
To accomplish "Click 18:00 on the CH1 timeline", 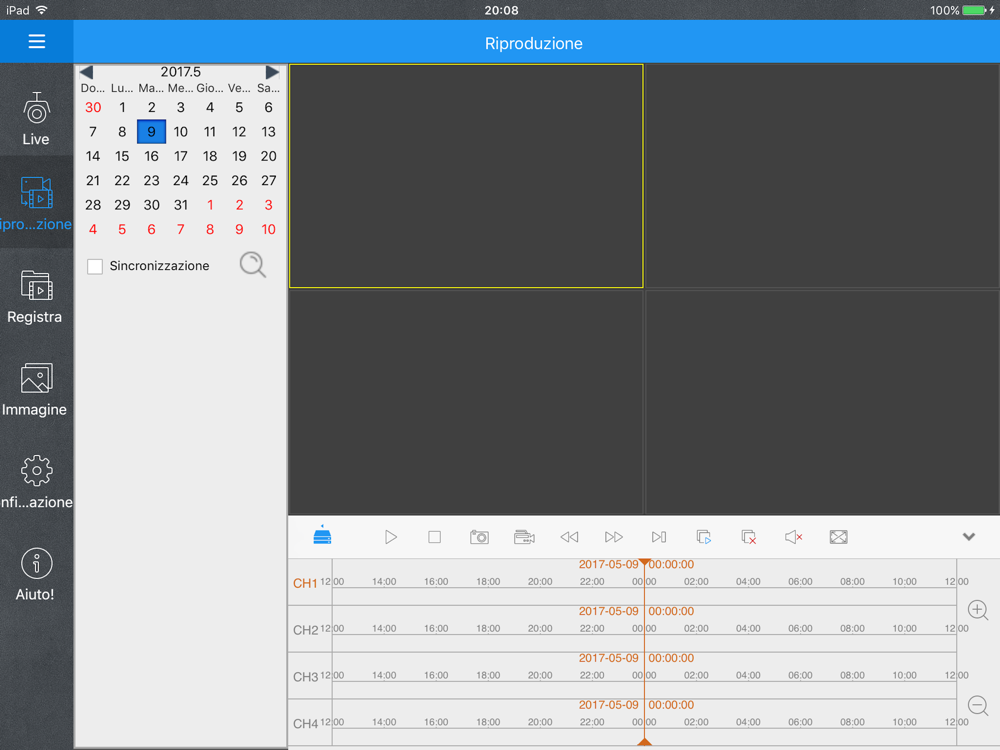I will tap(488, 582).
